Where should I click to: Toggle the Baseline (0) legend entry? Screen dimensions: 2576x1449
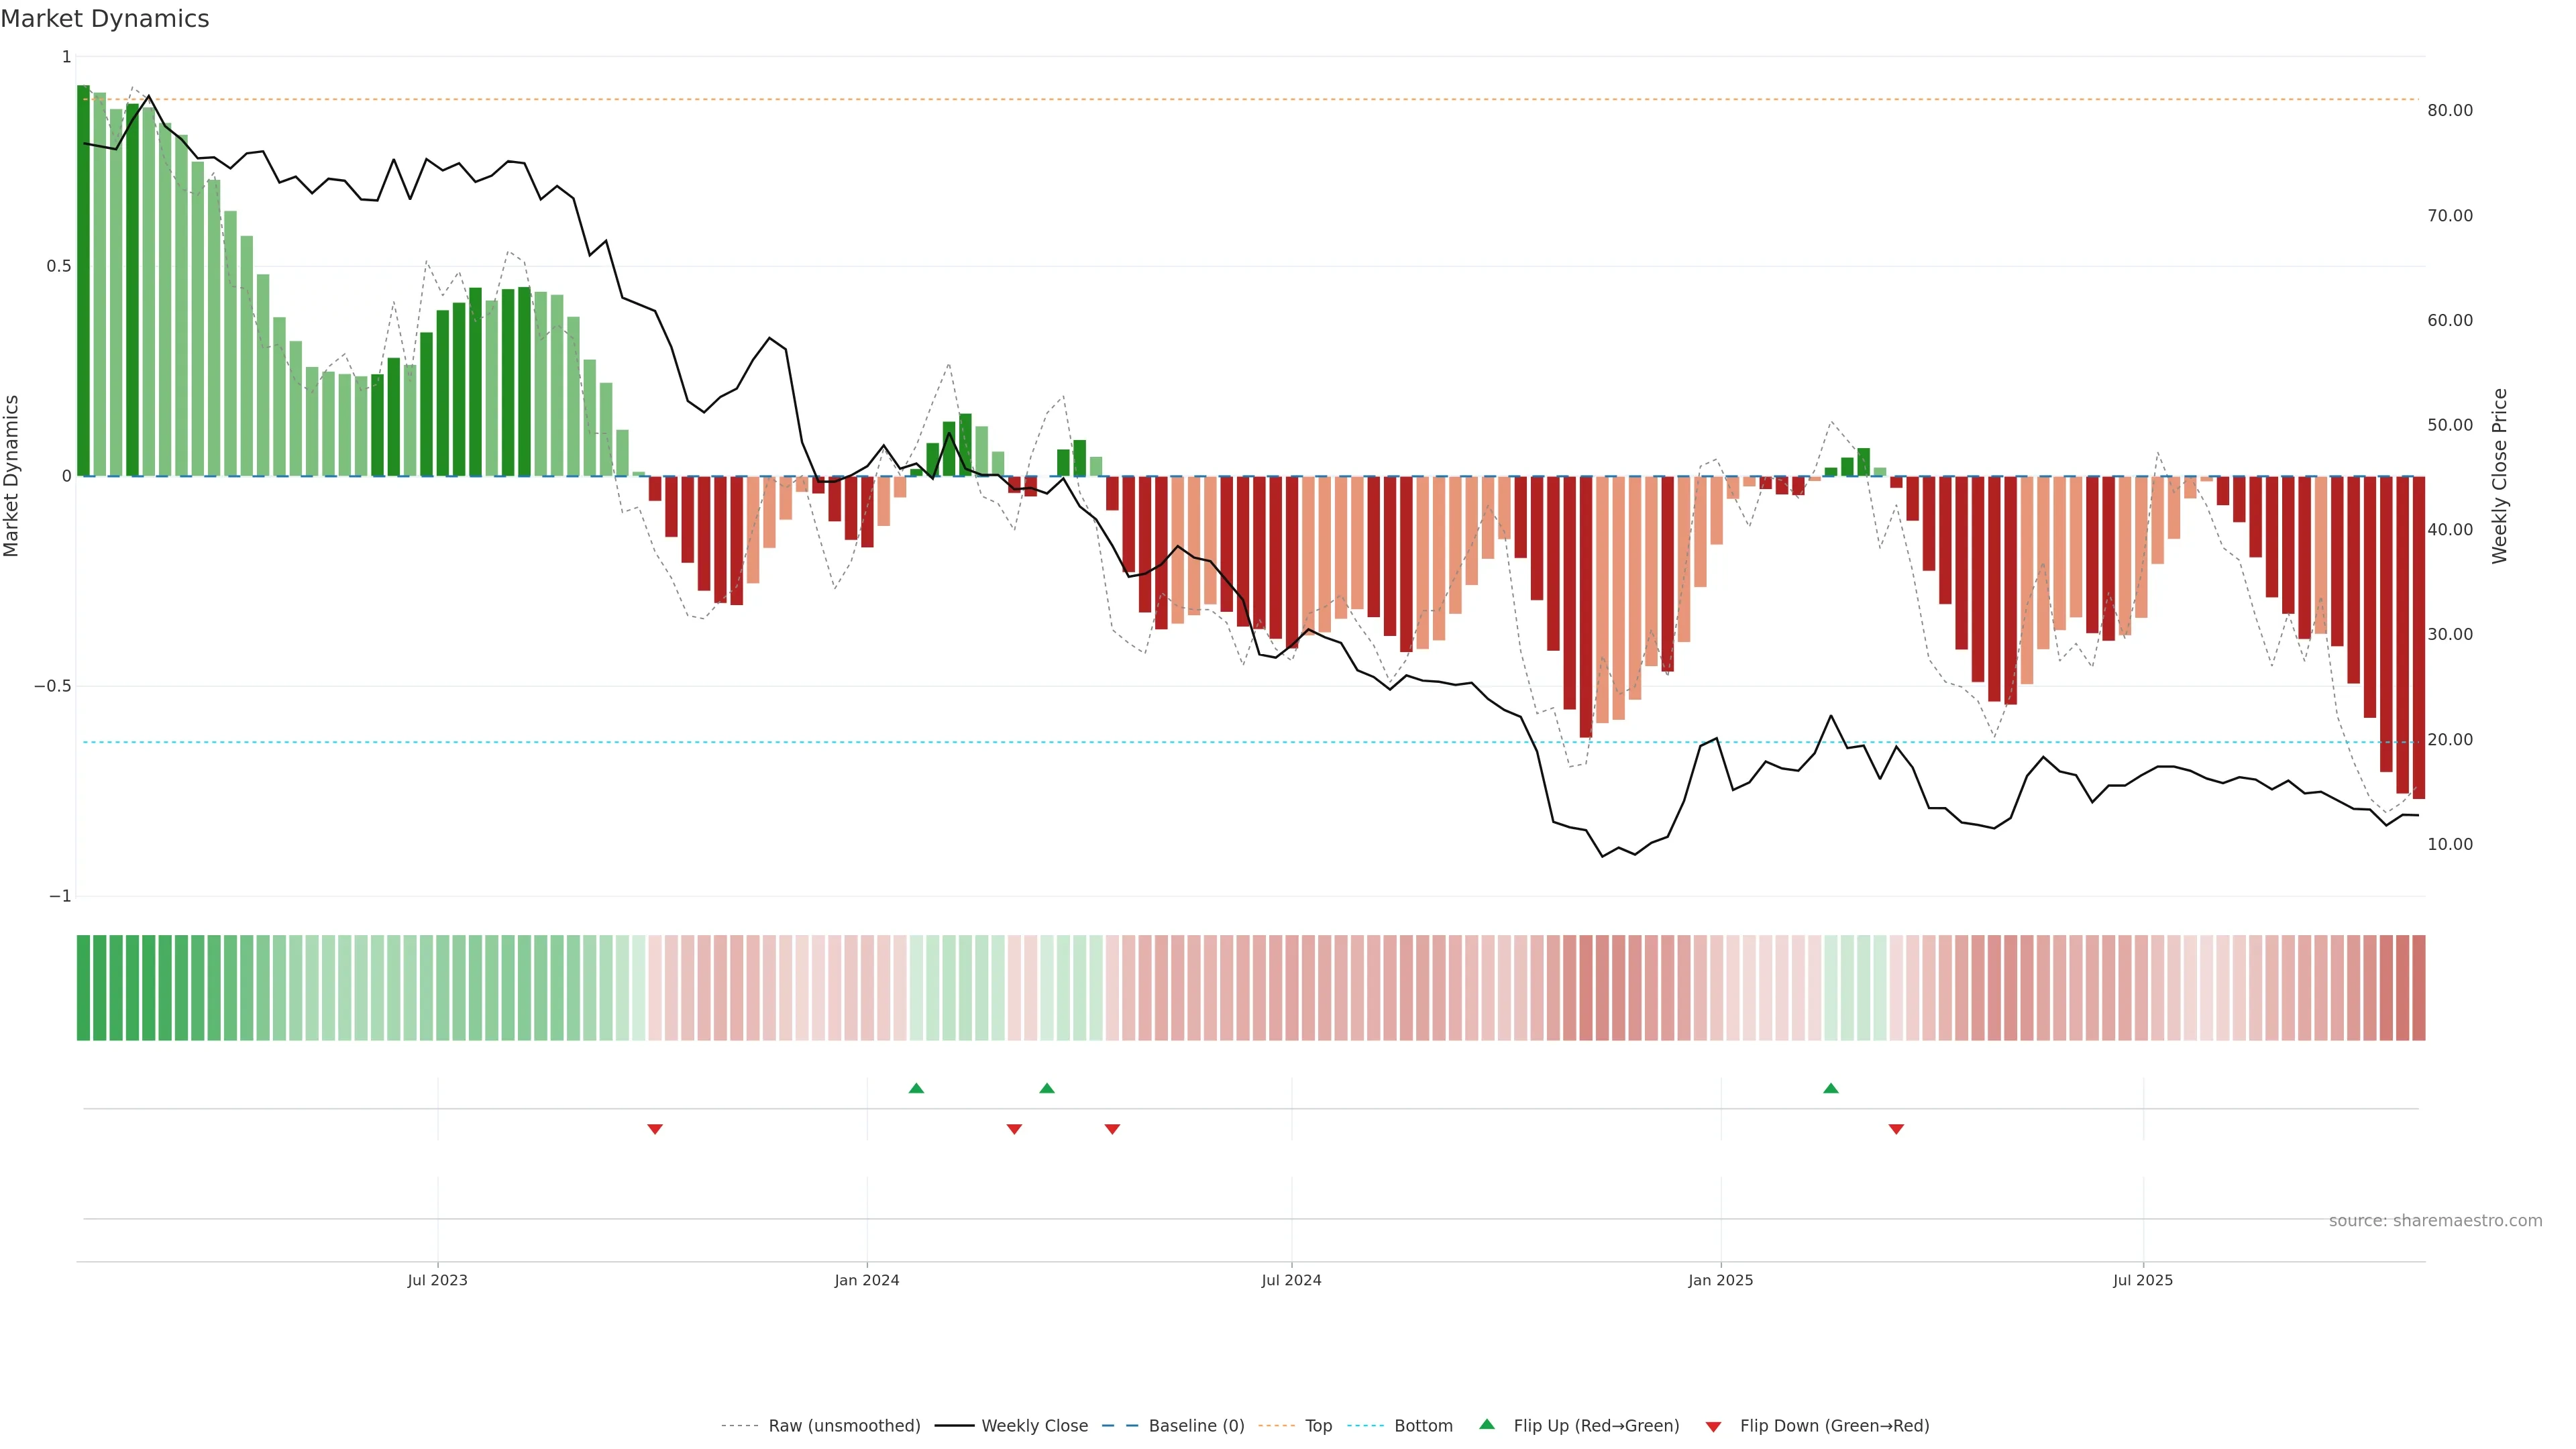tap(1196, 1425)
